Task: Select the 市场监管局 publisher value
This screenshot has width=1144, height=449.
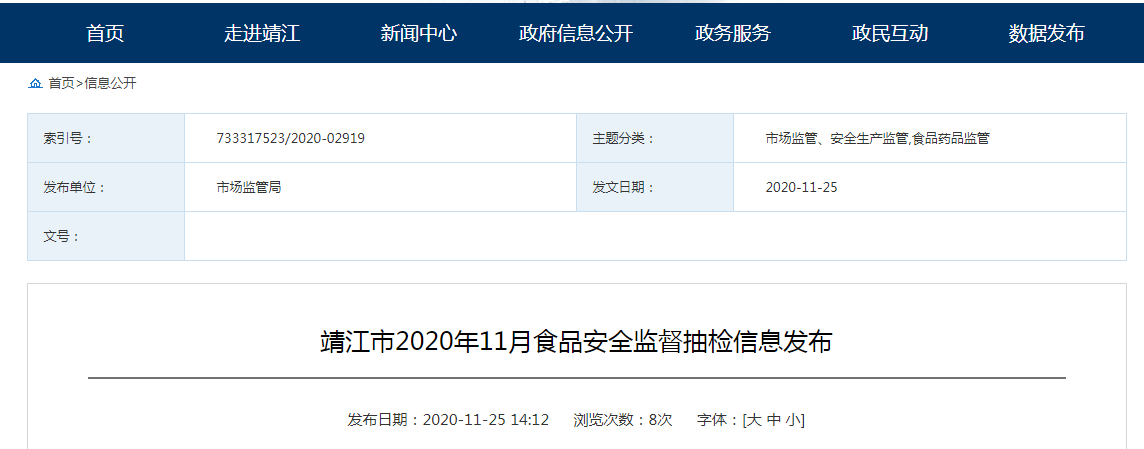Action: [249, 187]
